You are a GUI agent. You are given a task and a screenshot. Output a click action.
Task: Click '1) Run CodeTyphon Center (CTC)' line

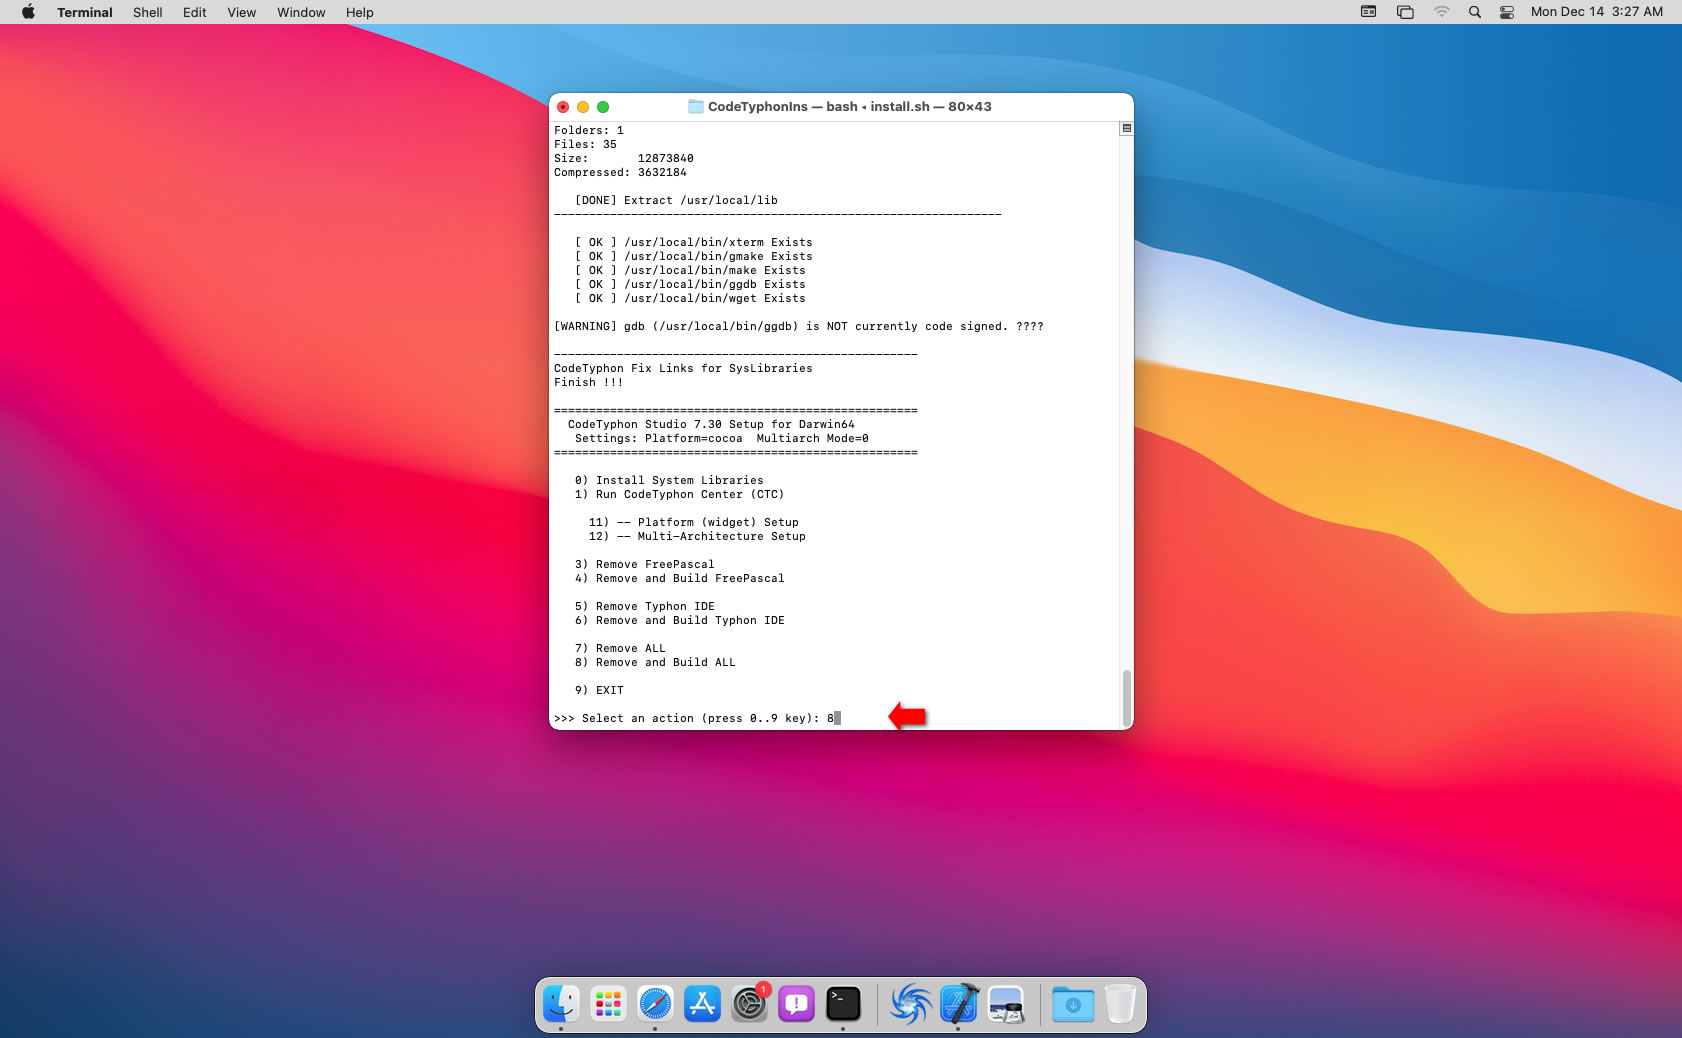tap(679, 494)
